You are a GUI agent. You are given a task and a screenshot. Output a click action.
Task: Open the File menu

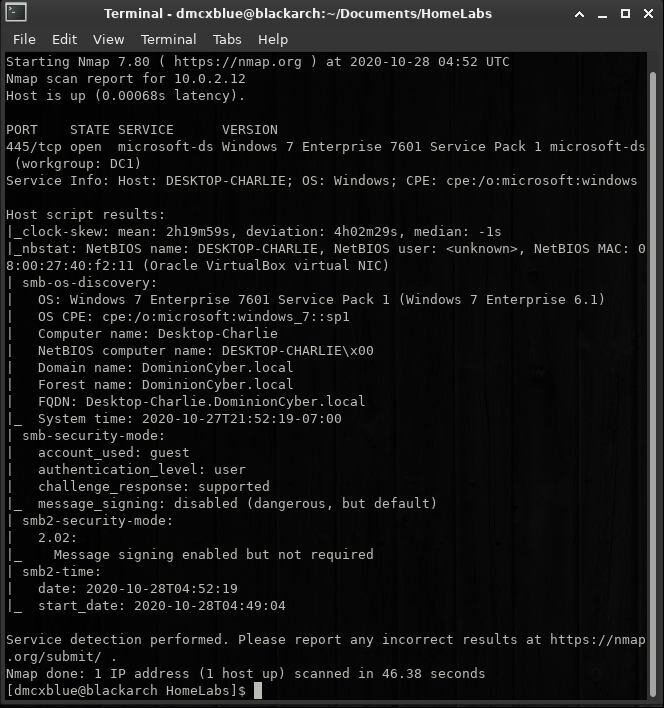coord(24,40)
